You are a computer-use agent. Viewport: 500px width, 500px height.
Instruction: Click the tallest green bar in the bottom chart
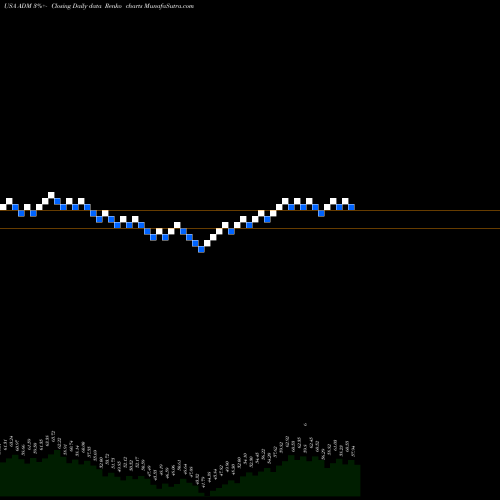pyautogui.click(x=57, y=473)
